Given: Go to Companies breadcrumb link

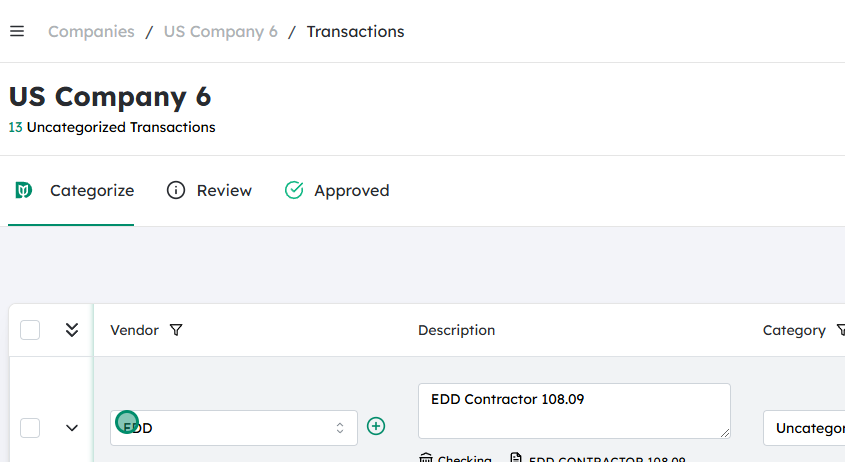Looking at the screenshot, I should coord(91,31).
